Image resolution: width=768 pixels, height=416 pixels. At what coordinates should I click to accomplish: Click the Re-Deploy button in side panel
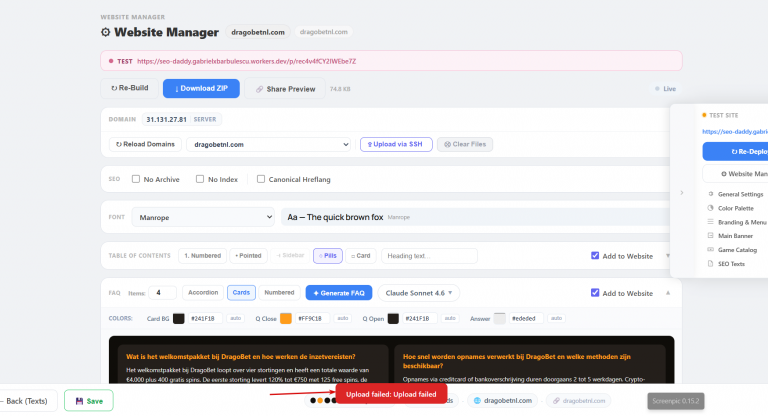pos(735,152)
